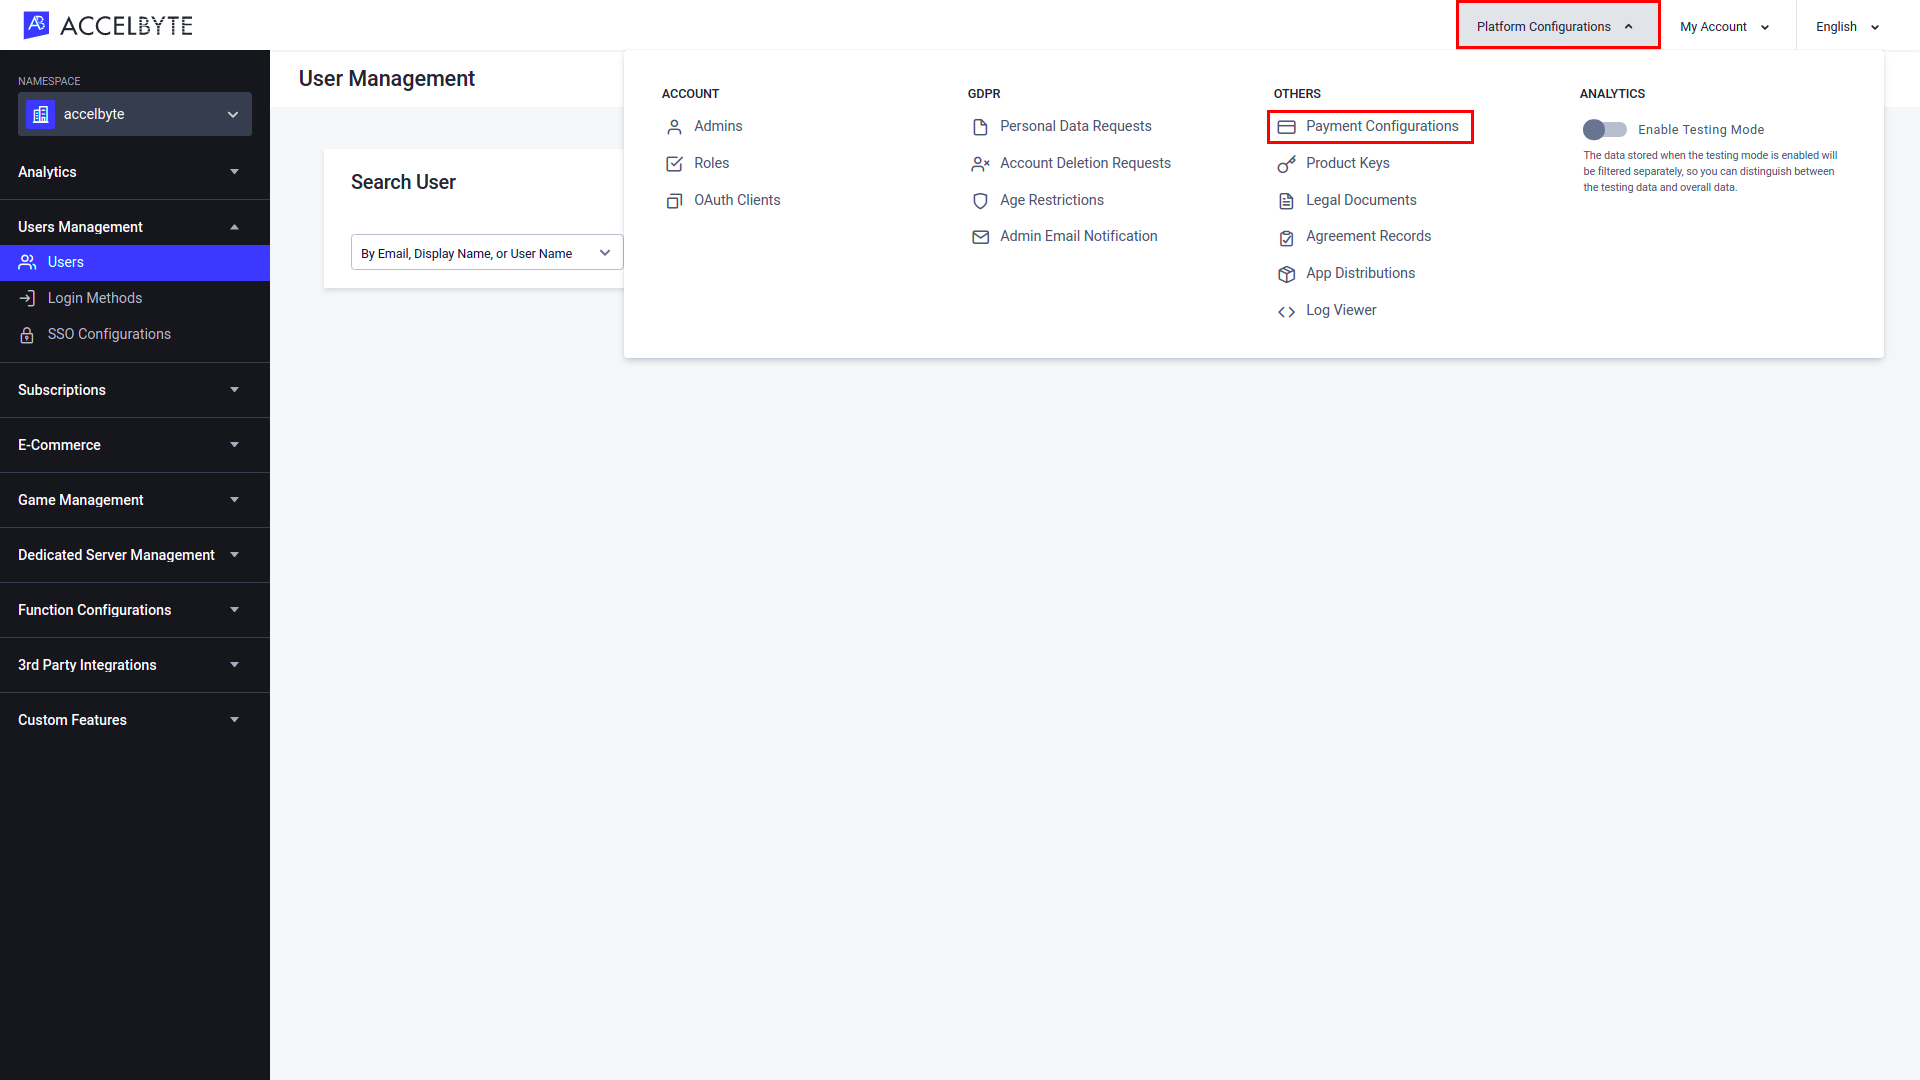Click the Agreement Records icon

click(x=1287, y=236)
